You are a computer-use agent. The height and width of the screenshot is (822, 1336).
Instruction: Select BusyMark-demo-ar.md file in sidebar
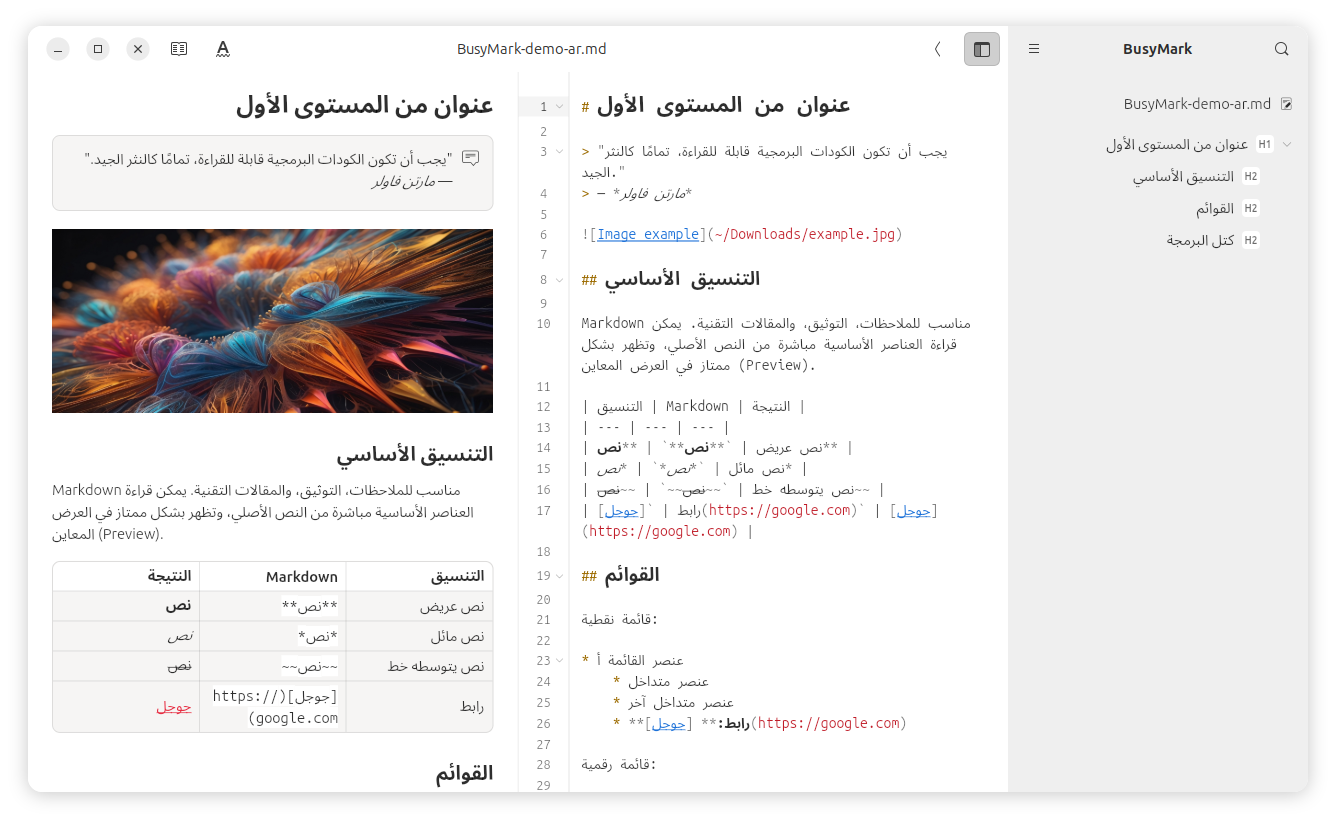(x=1197, y=104)
